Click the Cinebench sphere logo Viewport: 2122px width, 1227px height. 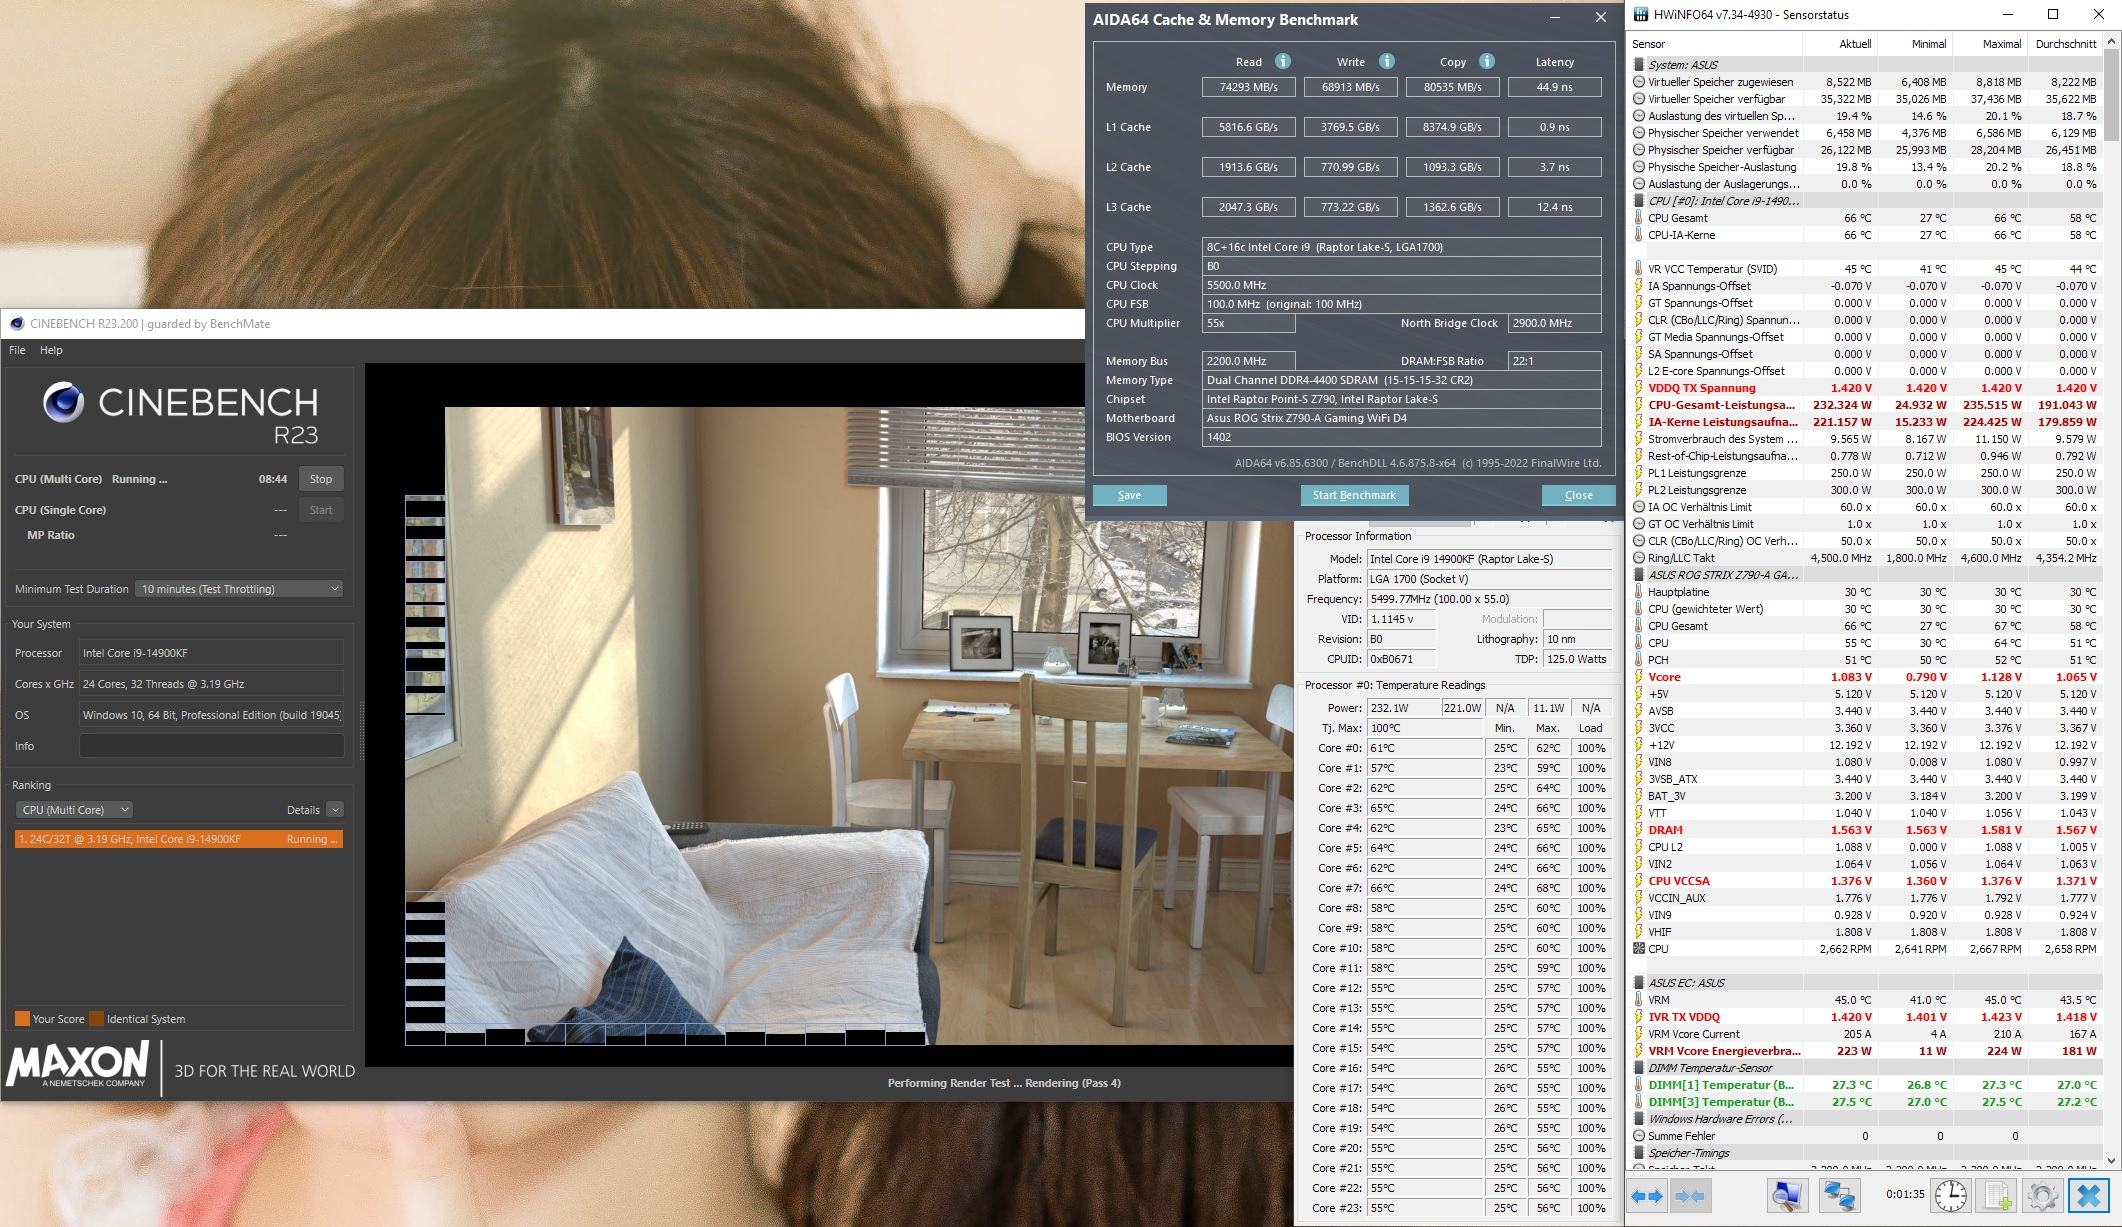pyautogui.click(x=63, y=402)
